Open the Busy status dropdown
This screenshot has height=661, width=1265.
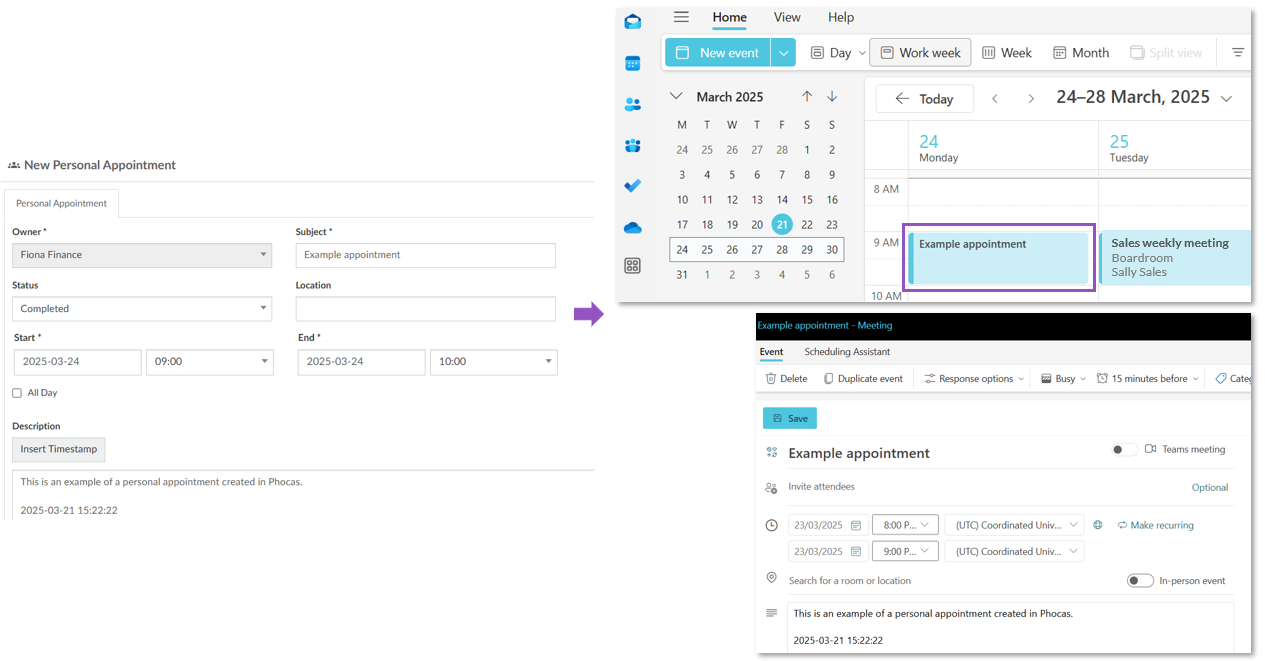pyautogui.click(x=1063, y=379)
